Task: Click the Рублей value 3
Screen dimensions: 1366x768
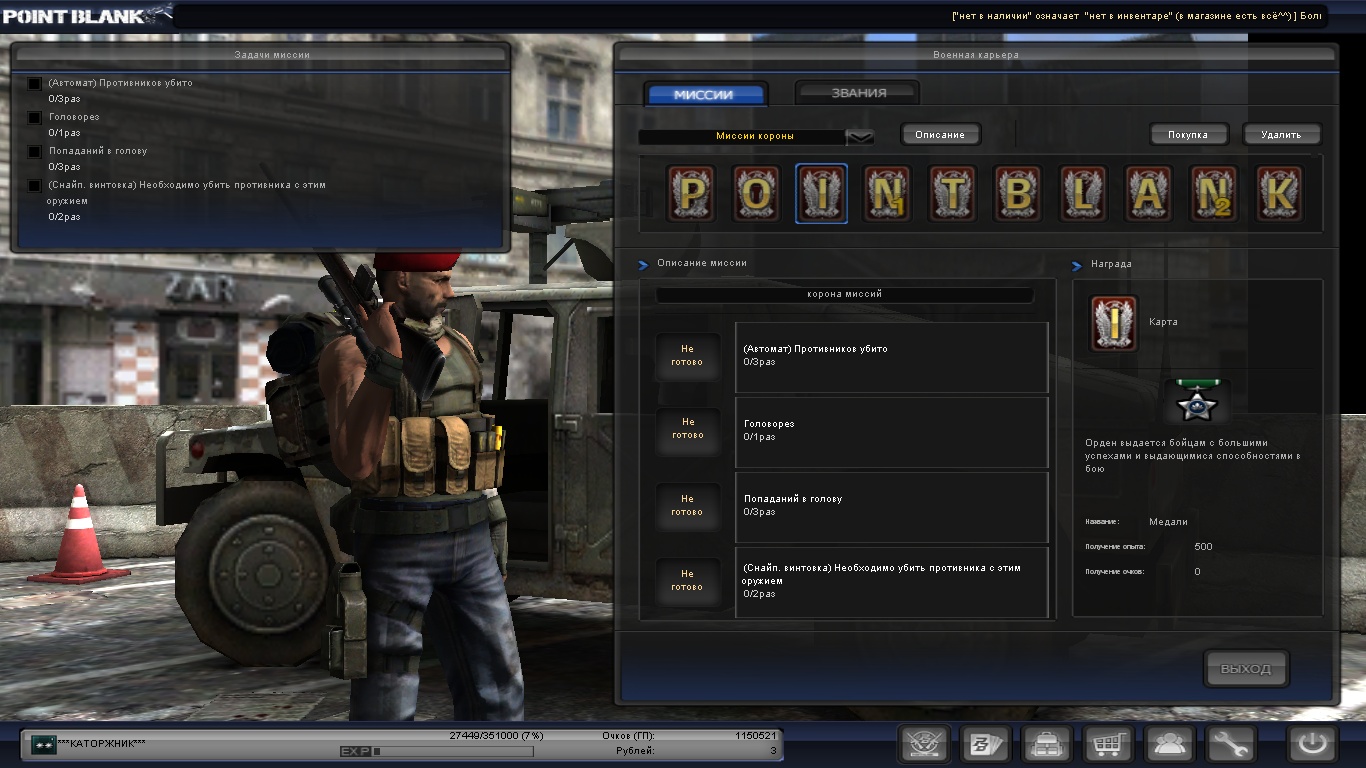Action: 773,751
